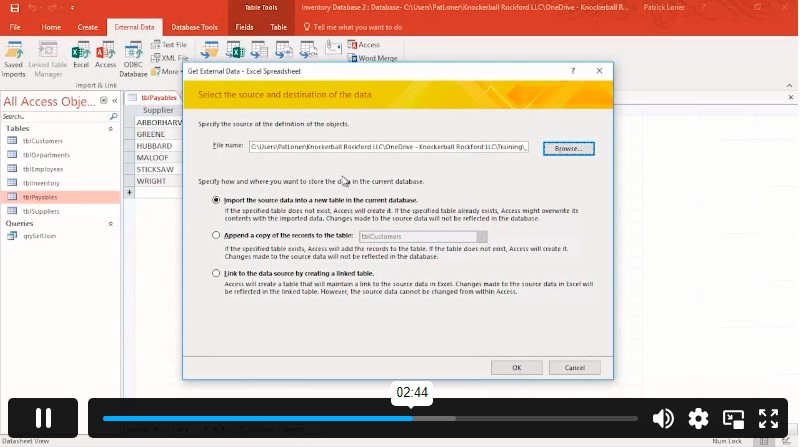
Task: Export to XML File icon
Action: 284,50
